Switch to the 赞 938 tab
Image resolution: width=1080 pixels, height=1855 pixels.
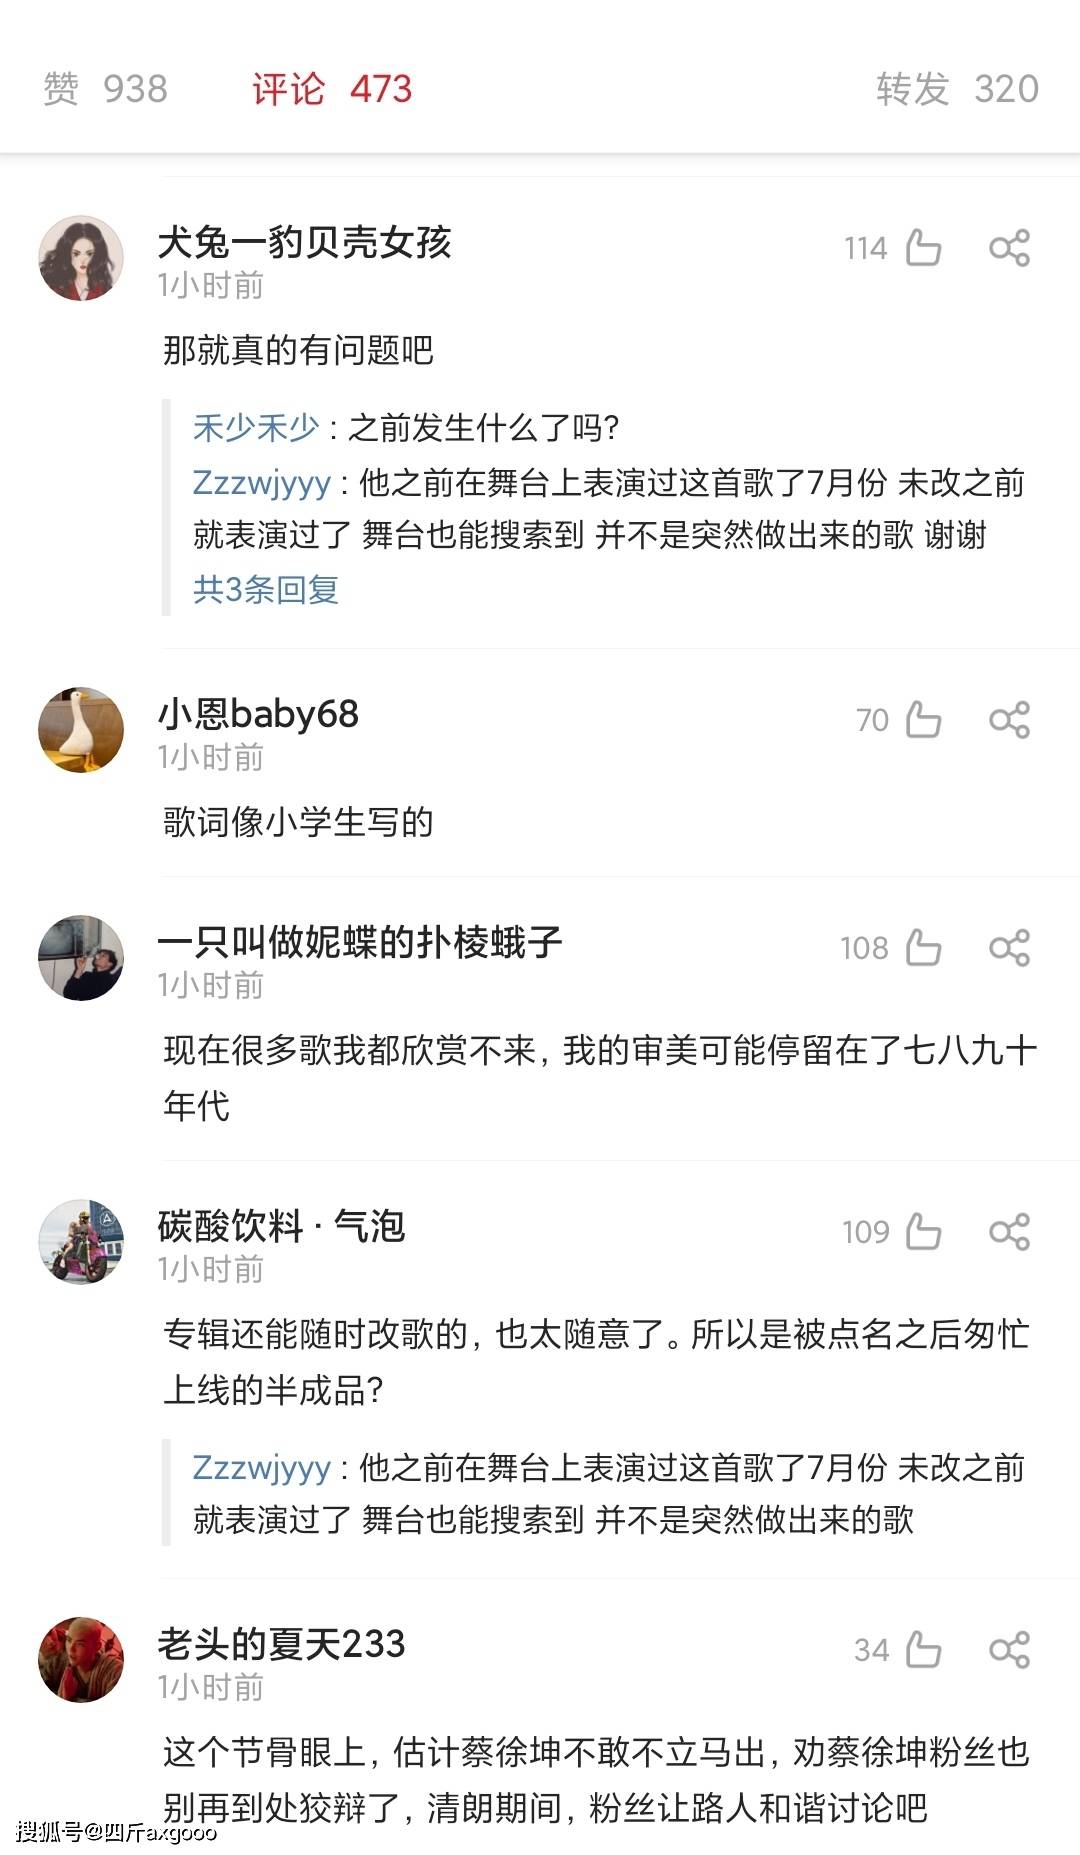(105, 89)
